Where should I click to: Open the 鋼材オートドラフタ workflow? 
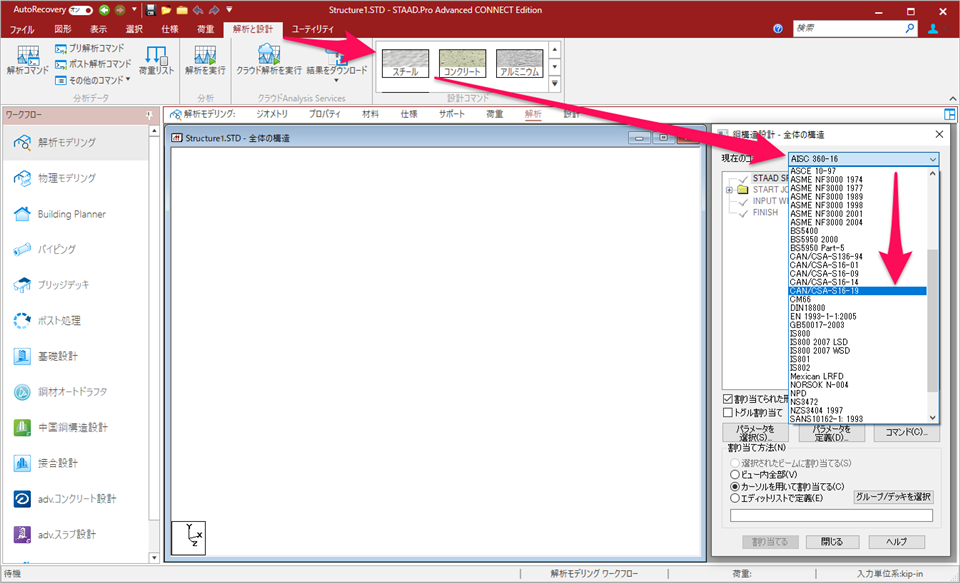pyautogui.click(x=75, y=391)
